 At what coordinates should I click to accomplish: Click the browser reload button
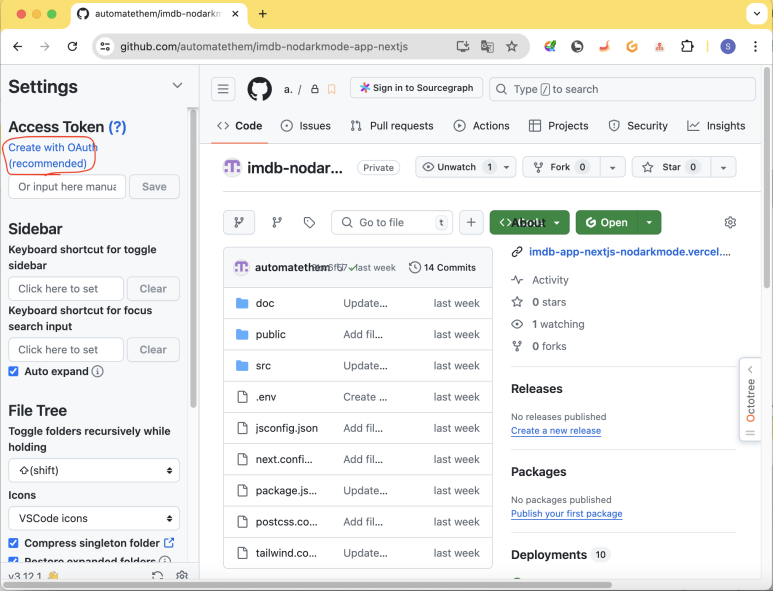pos(72,46)
